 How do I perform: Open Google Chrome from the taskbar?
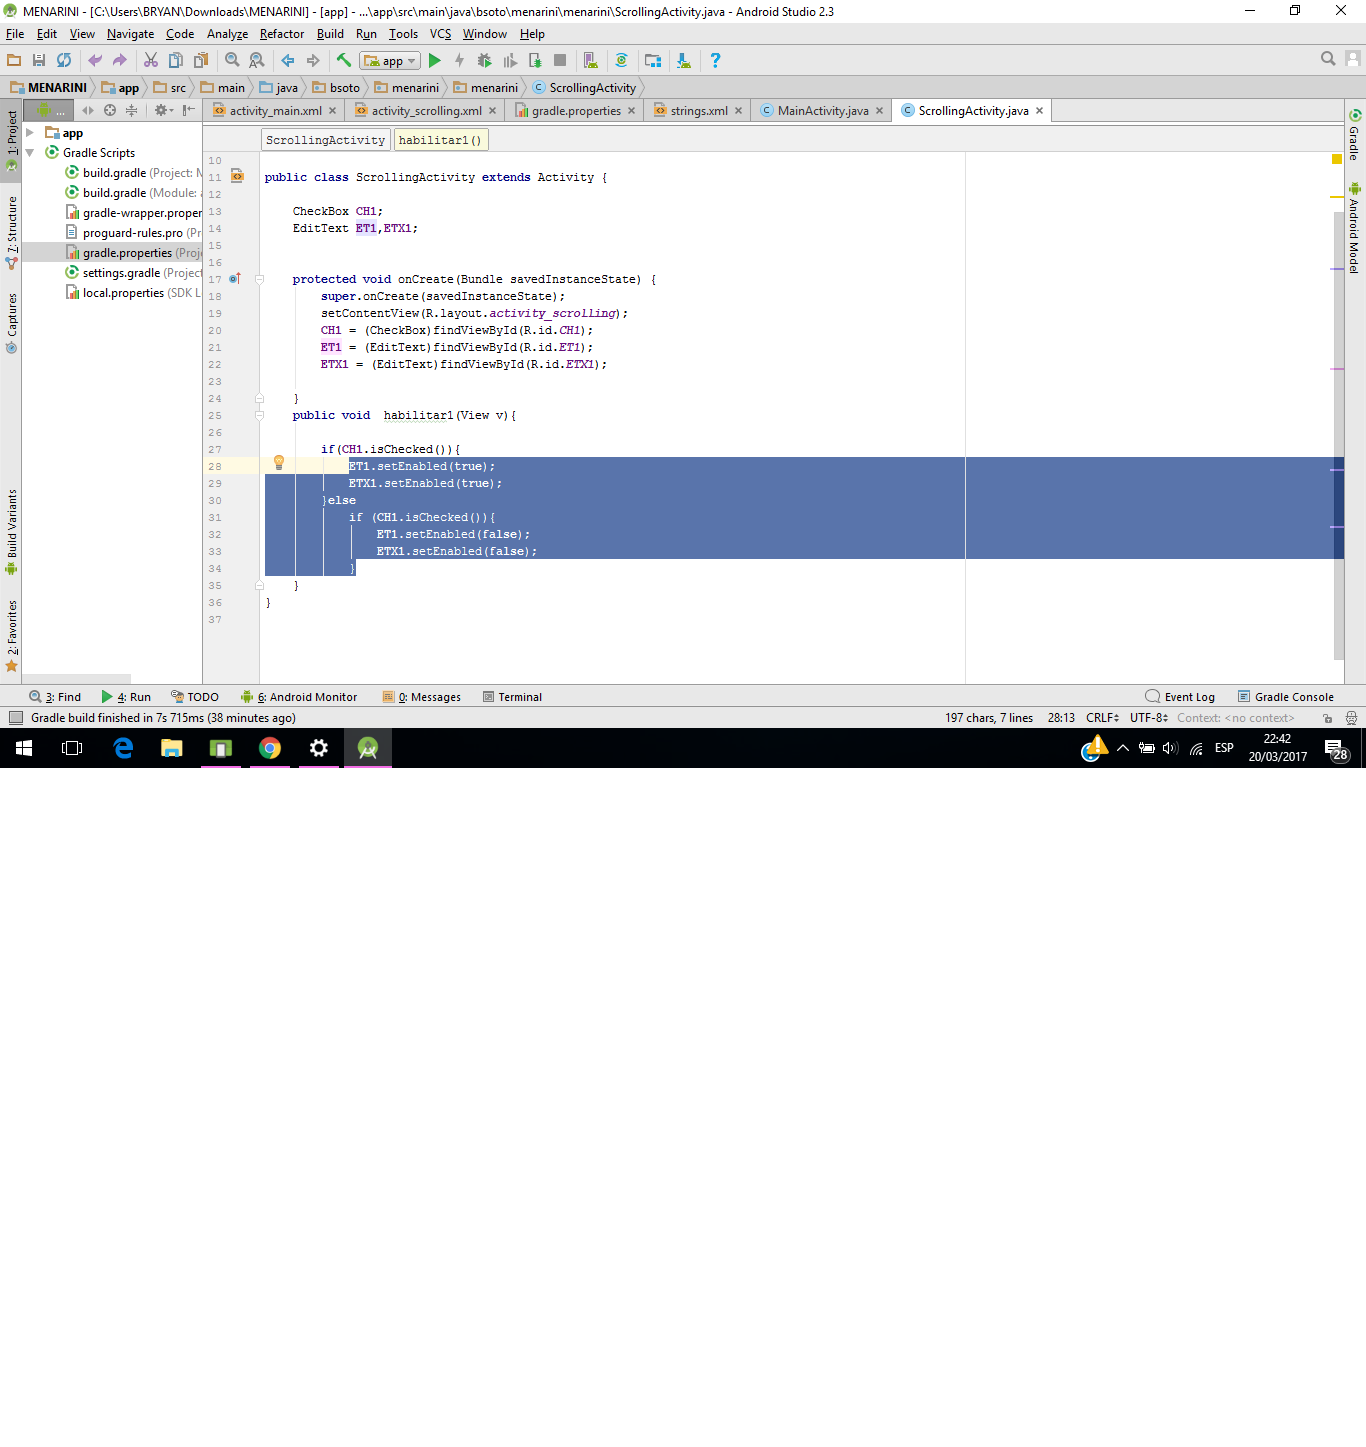click(270, 748)
